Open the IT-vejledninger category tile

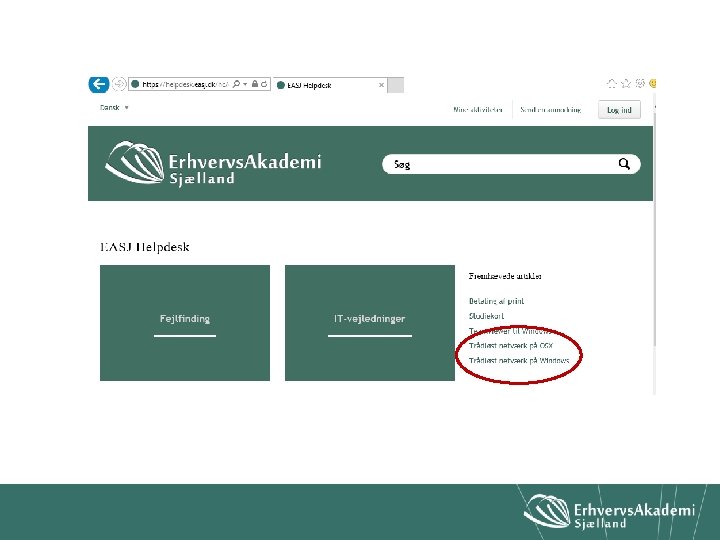pyautogui.click(x=370, y=323)
